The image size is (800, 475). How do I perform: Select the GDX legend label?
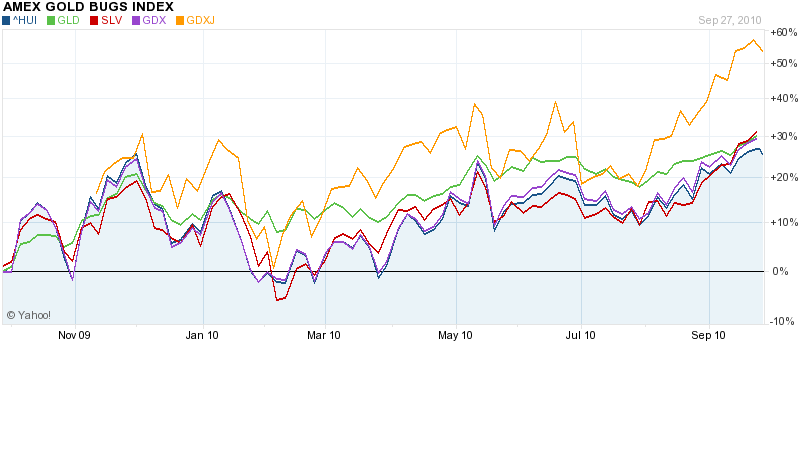click(154, 20)
